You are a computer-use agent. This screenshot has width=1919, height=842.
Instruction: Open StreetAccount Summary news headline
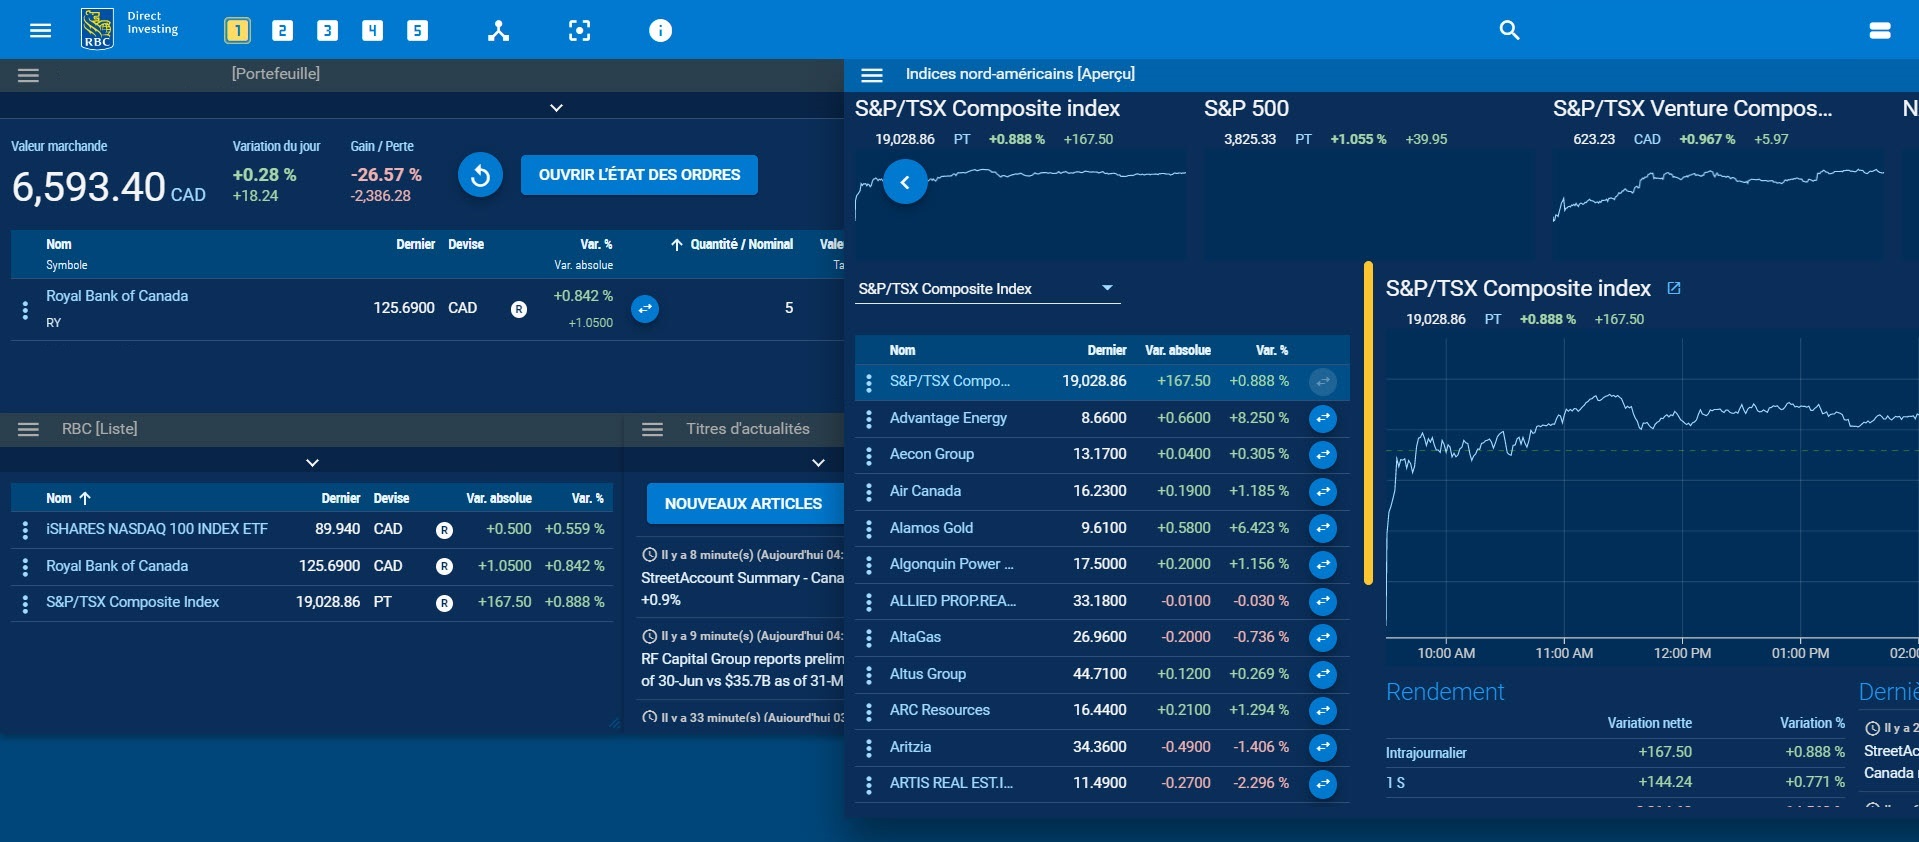tap(742, 588)
